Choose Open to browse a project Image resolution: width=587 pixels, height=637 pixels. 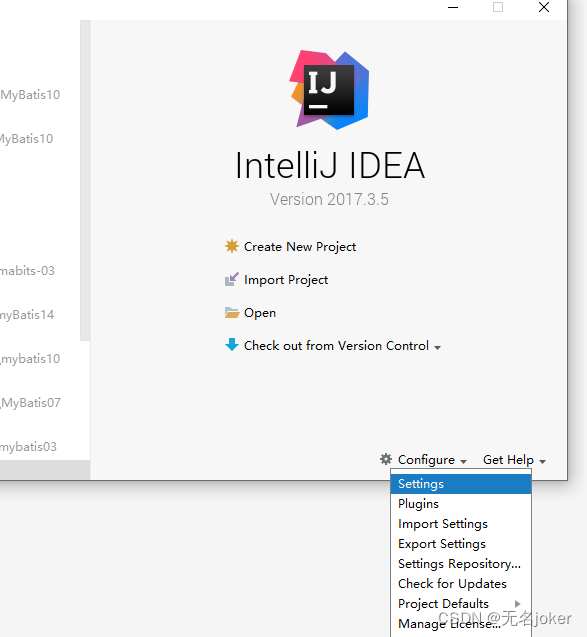coord(260,313)
